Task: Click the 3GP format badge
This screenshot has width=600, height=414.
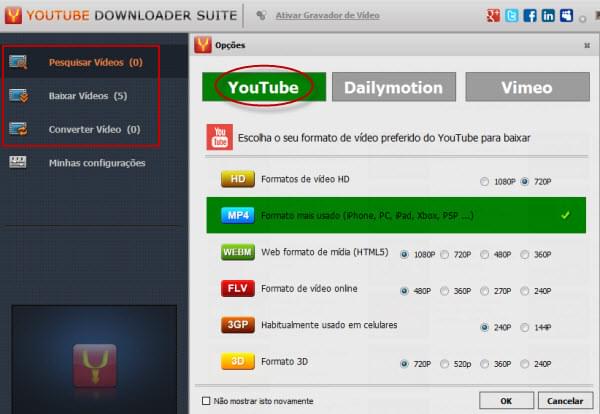Action: click(238, 325)
